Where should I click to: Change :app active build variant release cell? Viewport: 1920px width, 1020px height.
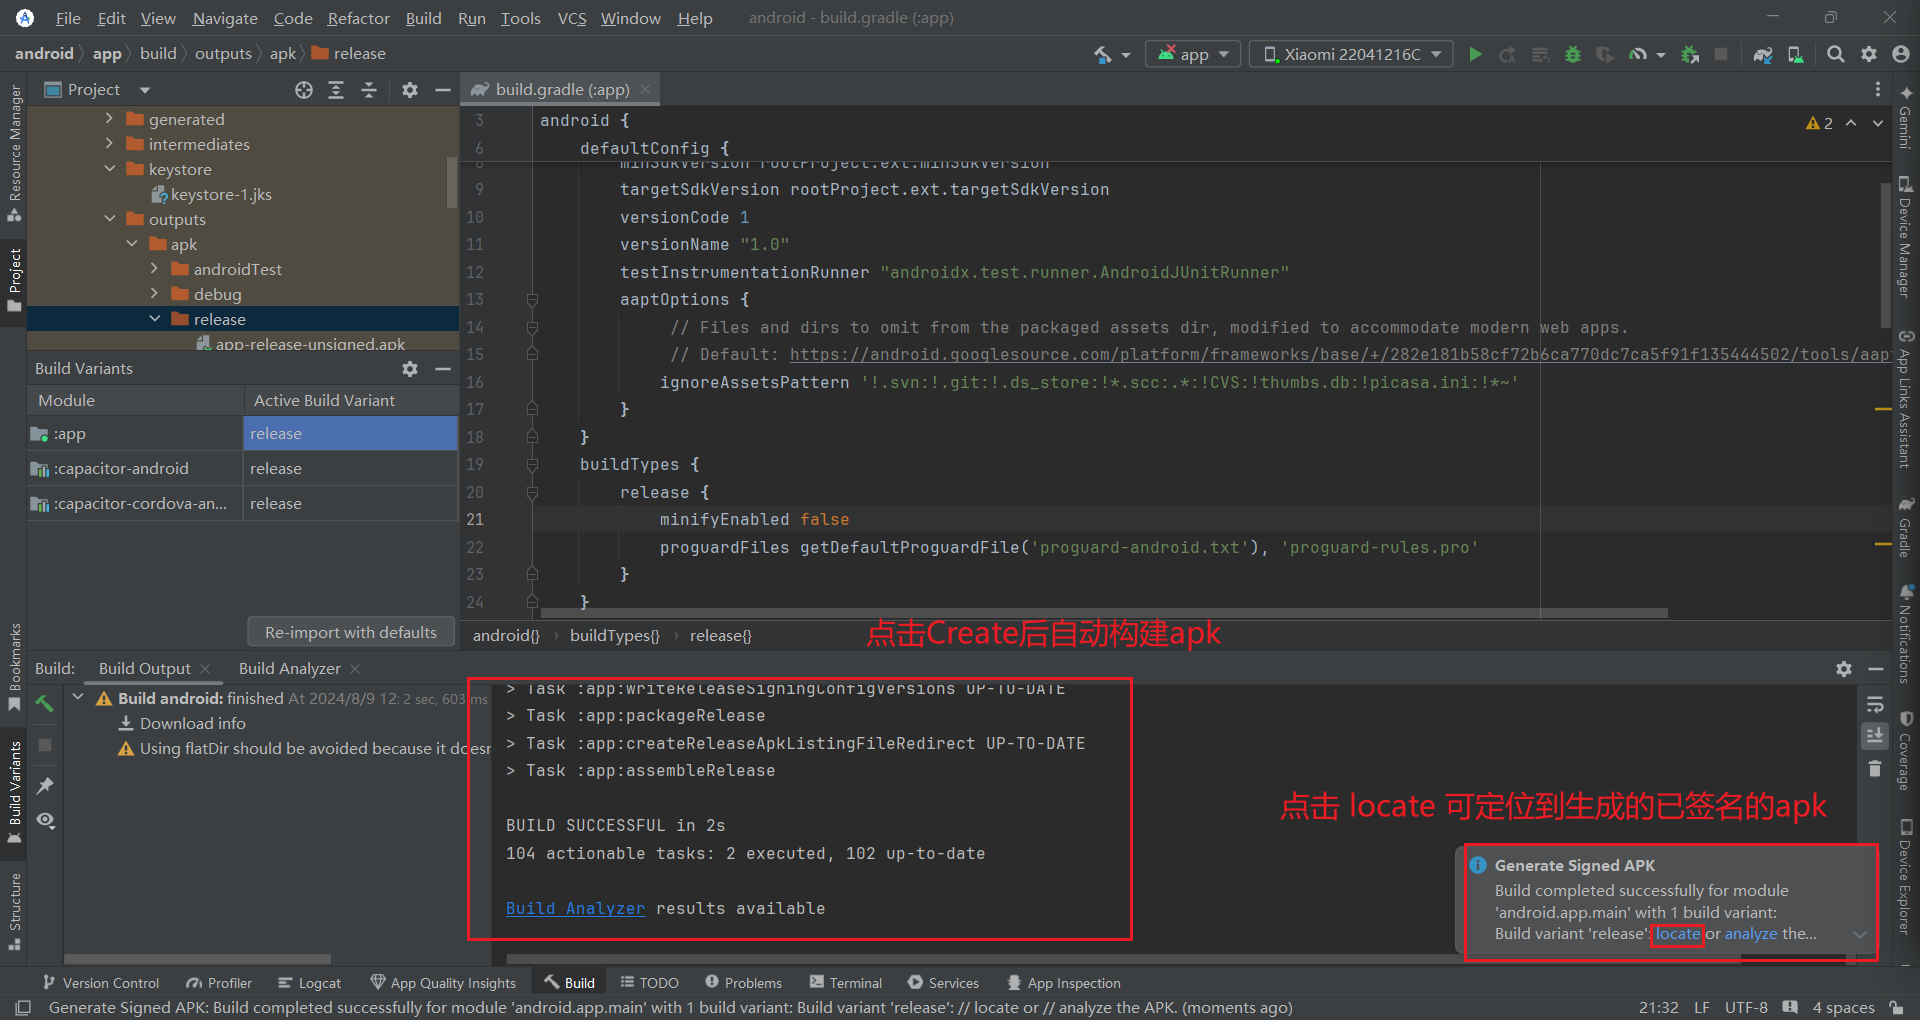[x=350, y=434]
